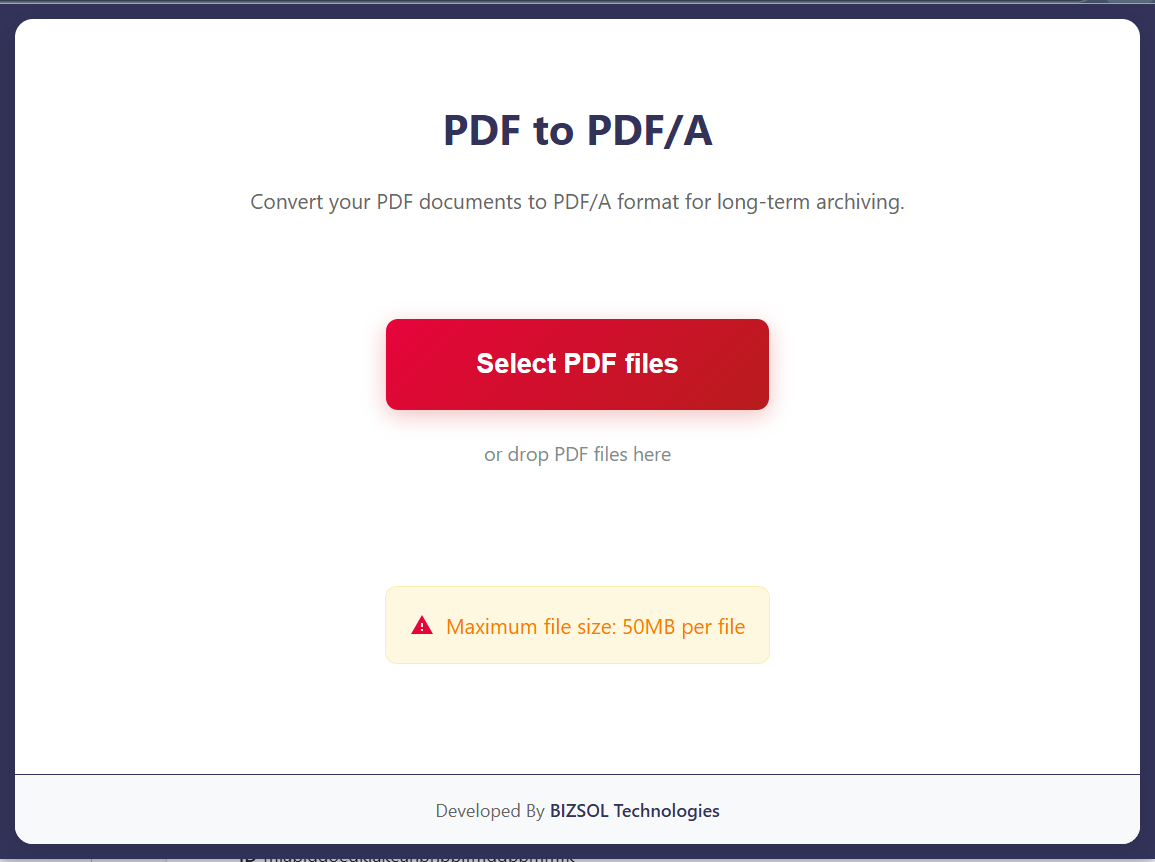Click the "or drop PDF files here" text

[x=577, y=455]
